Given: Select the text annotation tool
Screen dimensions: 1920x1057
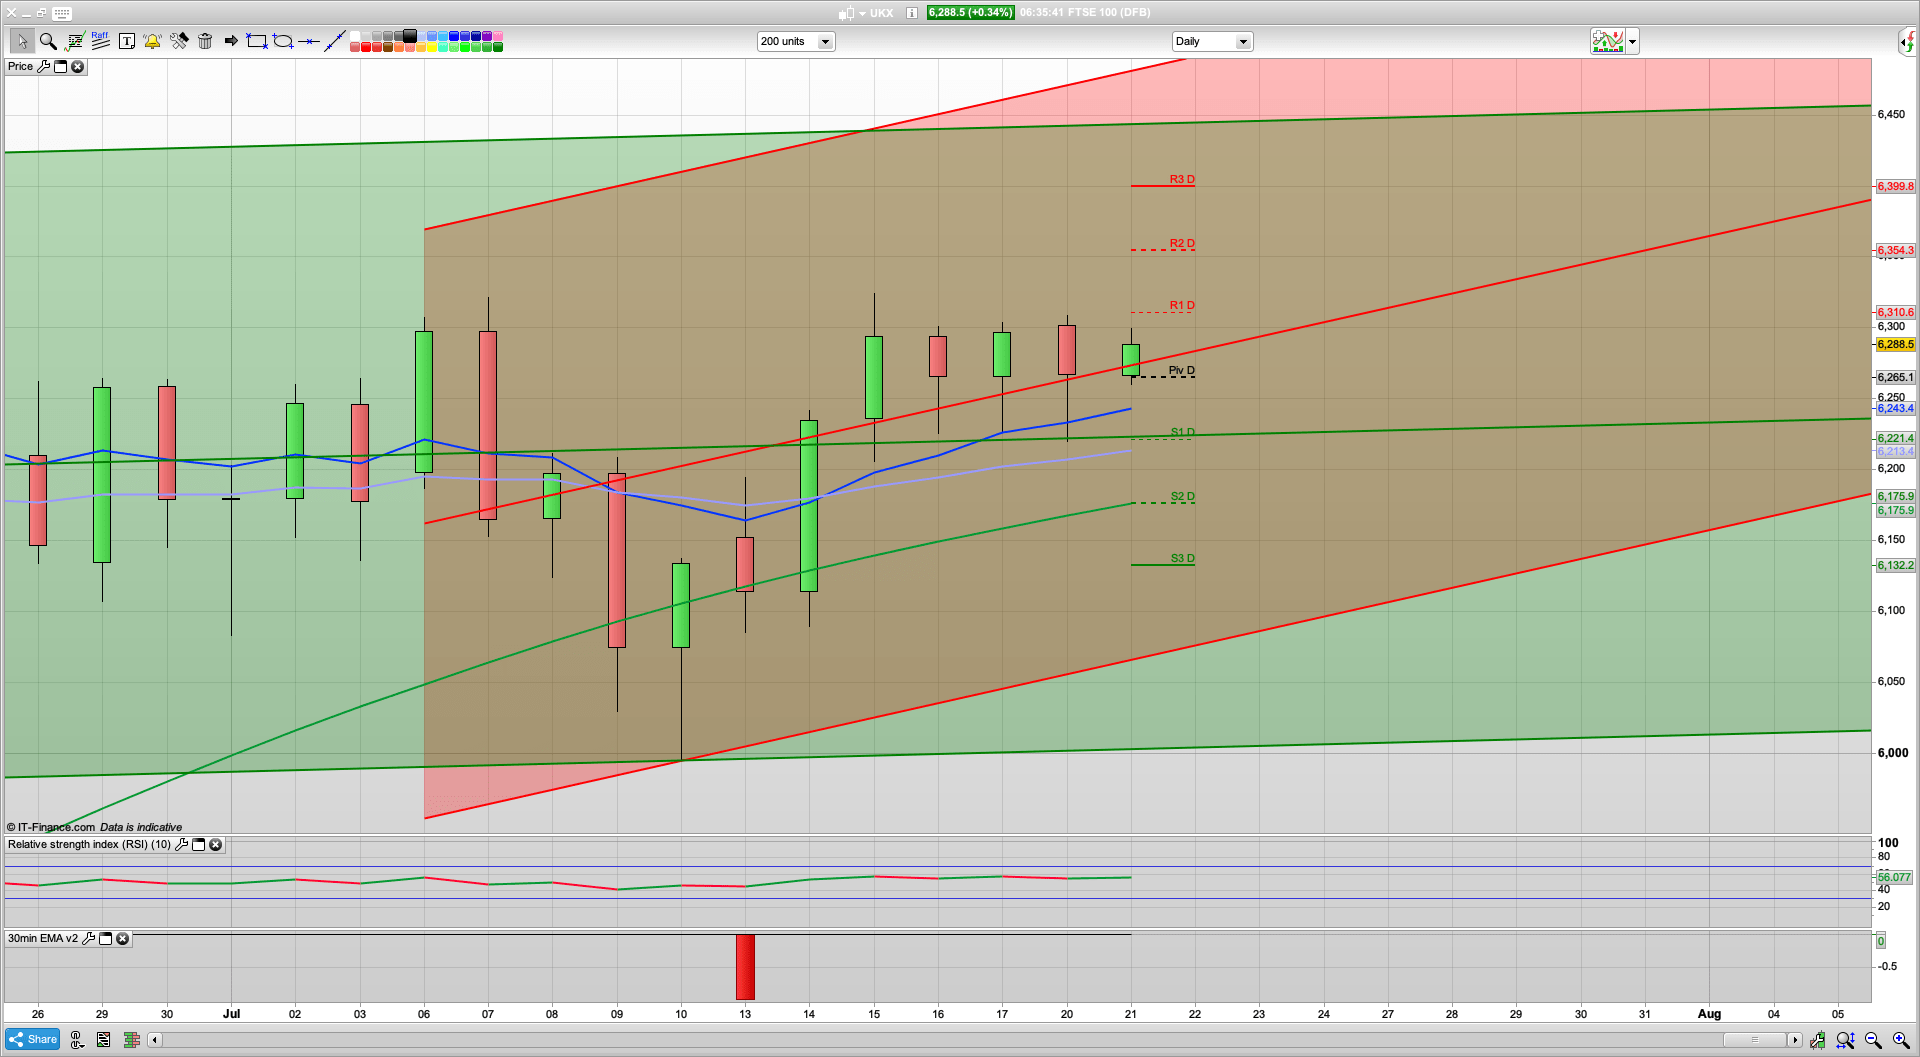Looking at the screenshot, I should (x=127, y=41).
